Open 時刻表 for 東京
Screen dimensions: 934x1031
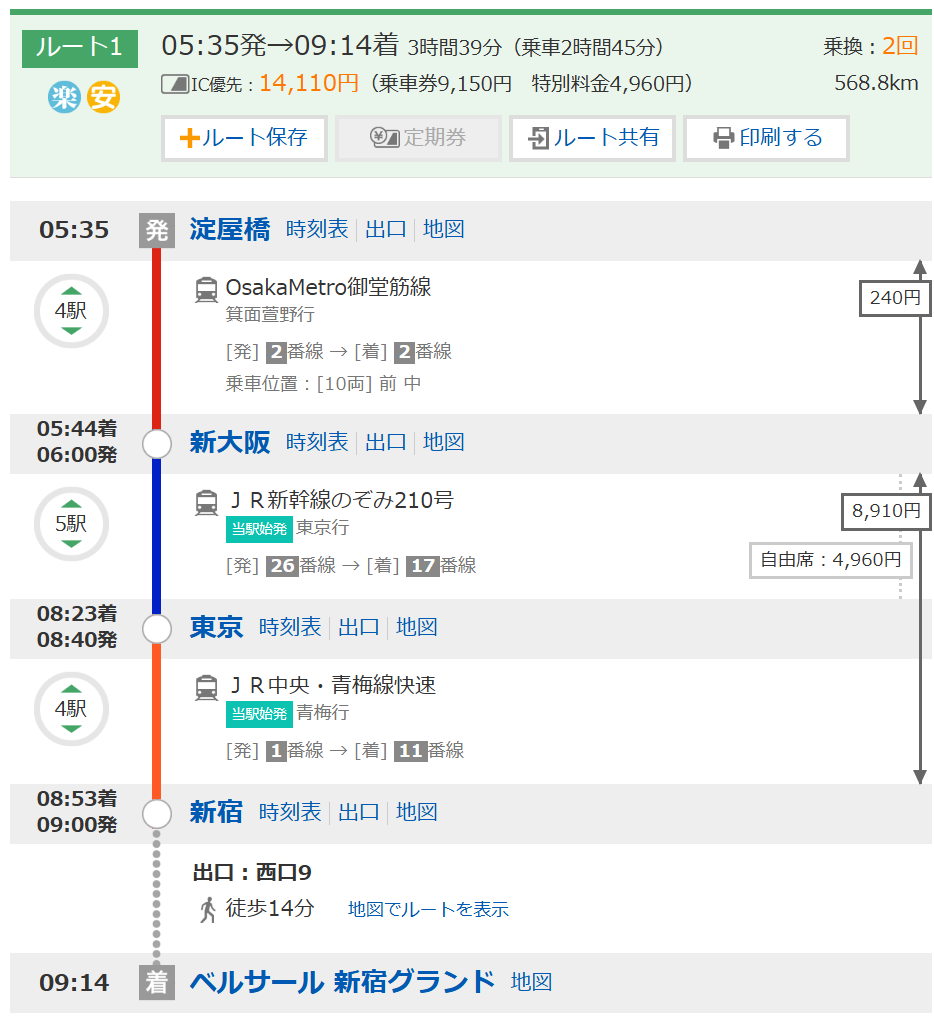(290, 627)
